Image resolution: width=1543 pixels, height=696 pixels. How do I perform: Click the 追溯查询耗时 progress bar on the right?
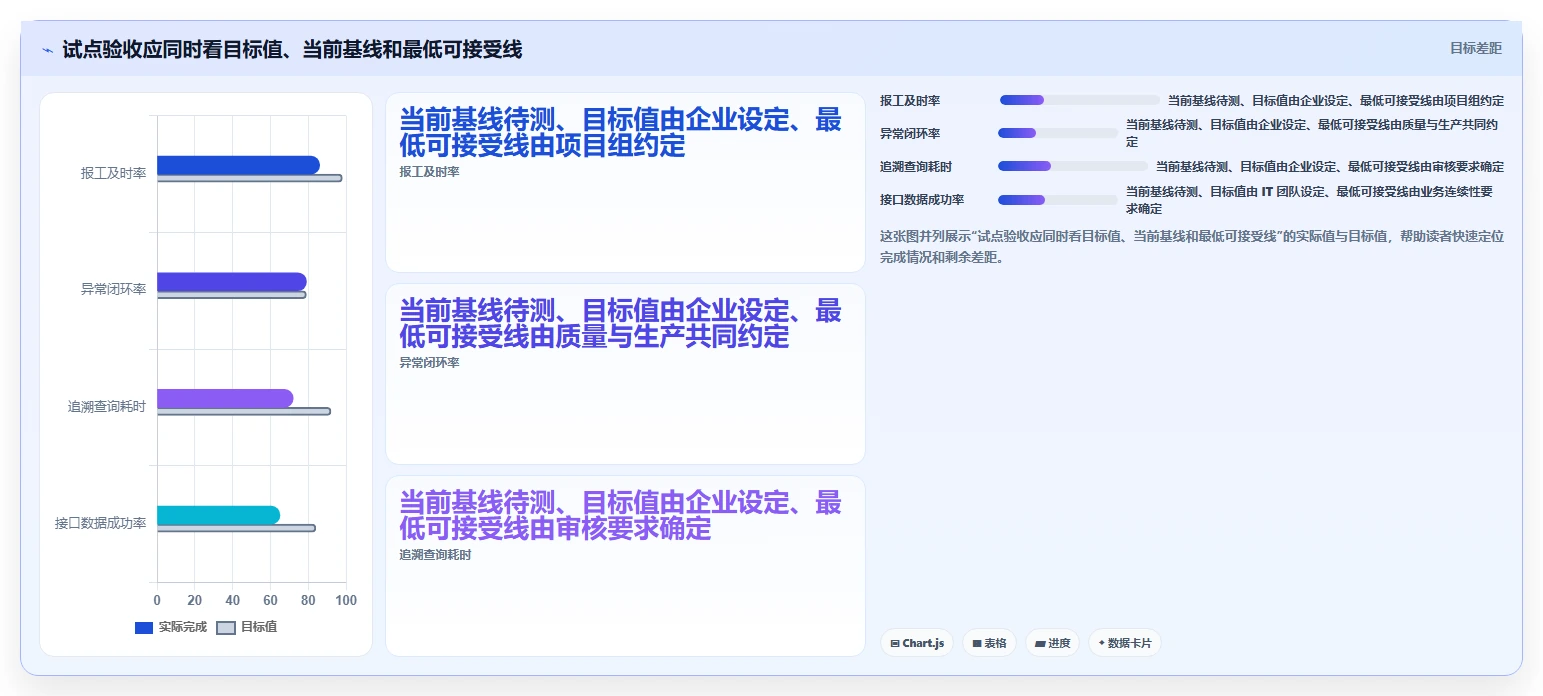pos(1073,166)
